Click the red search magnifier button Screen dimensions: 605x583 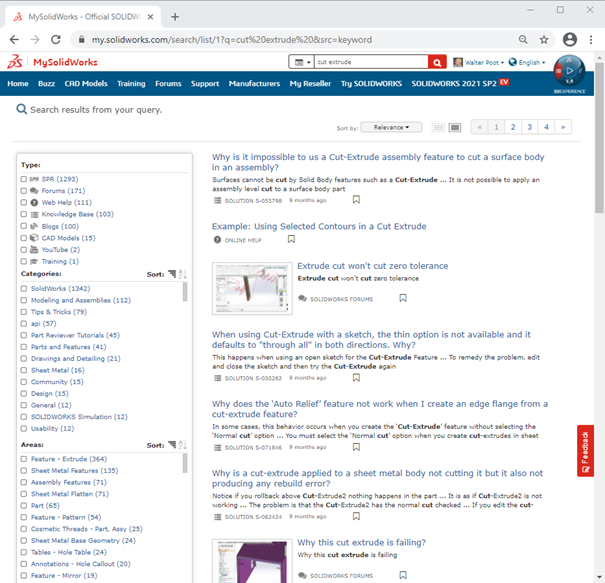(437, 62)
